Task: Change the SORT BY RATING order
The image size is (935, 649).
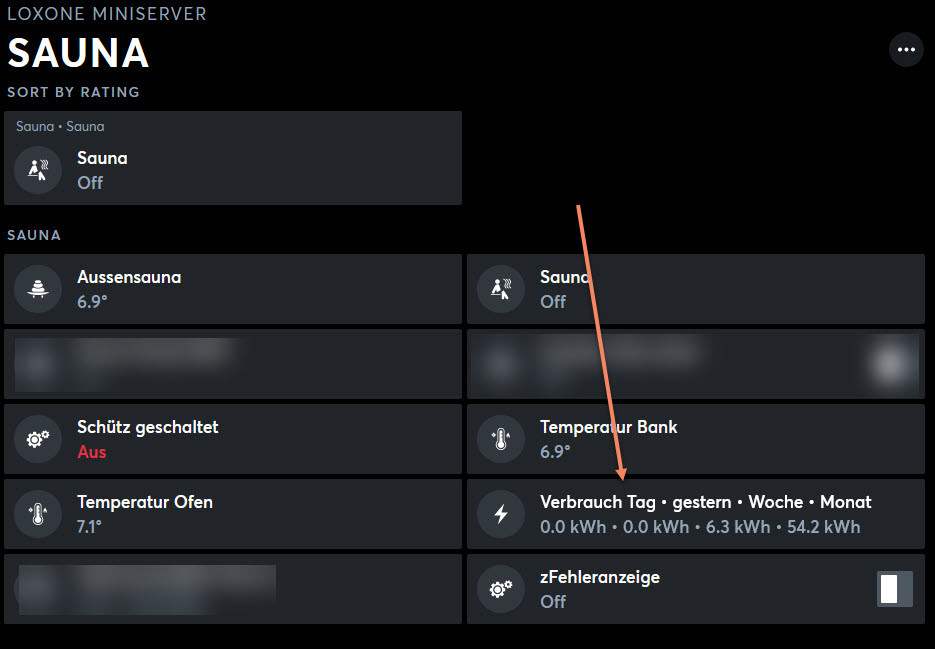Action: pos(73,92)
